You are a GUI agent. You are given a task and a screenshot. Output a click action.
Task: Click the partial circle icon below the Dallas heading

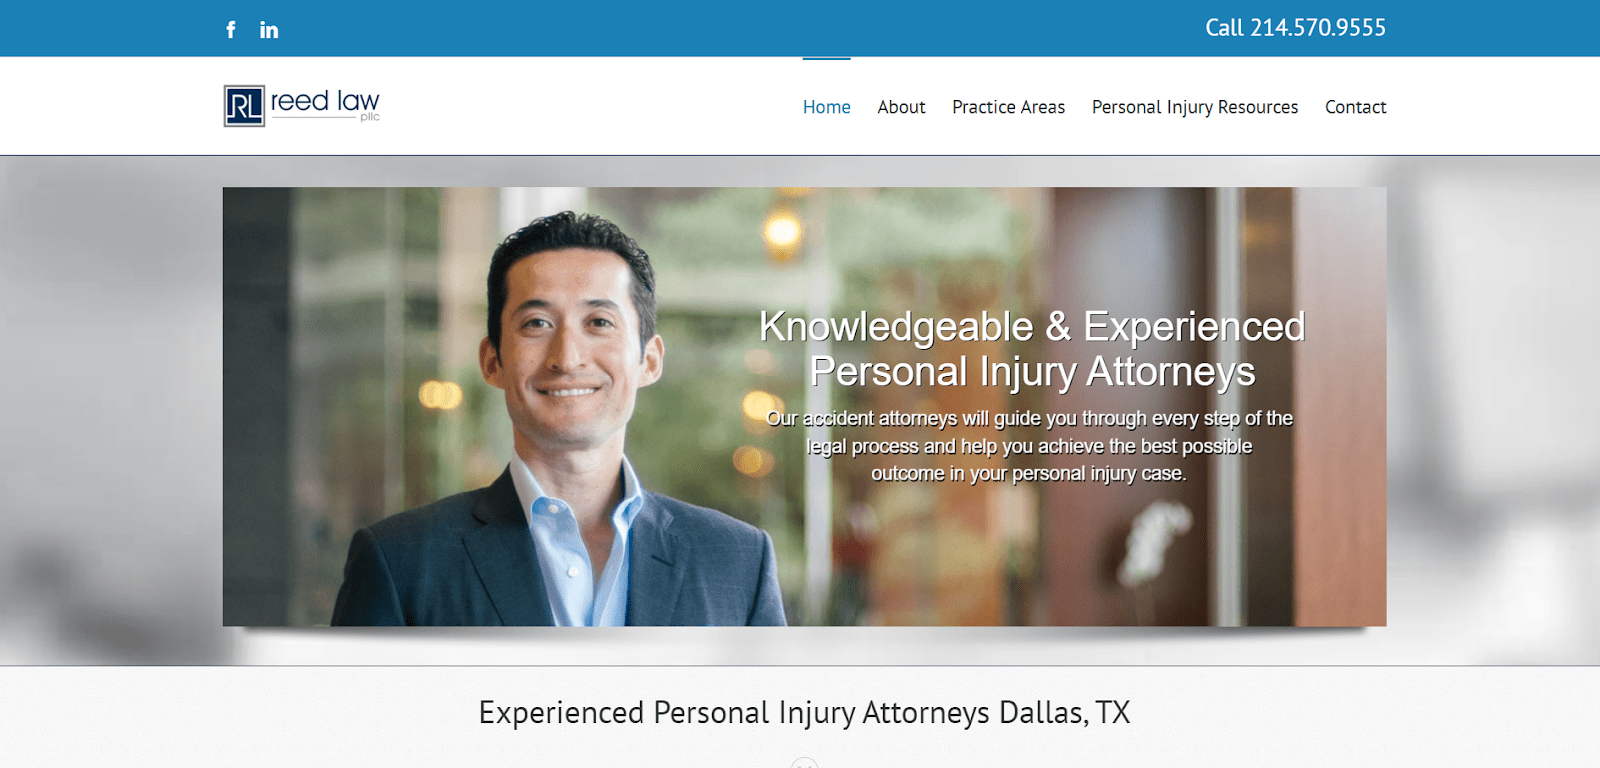coord(805,763)
